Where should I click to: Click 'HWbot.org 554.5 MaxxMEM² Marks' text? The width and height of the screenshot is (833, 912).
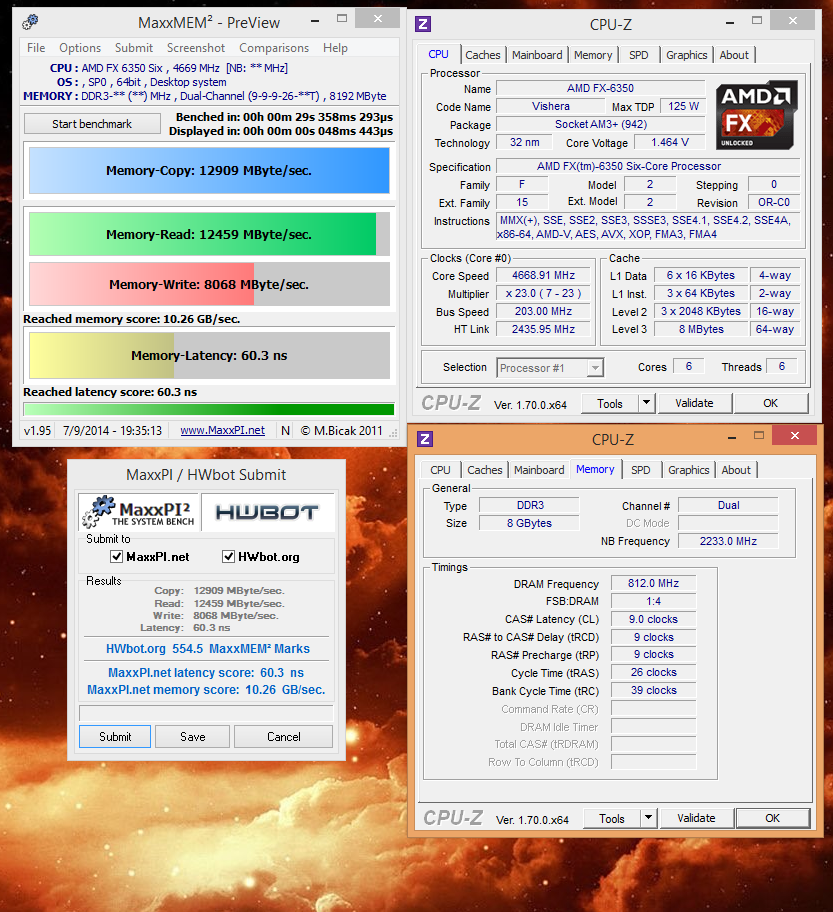click(208, 649)
